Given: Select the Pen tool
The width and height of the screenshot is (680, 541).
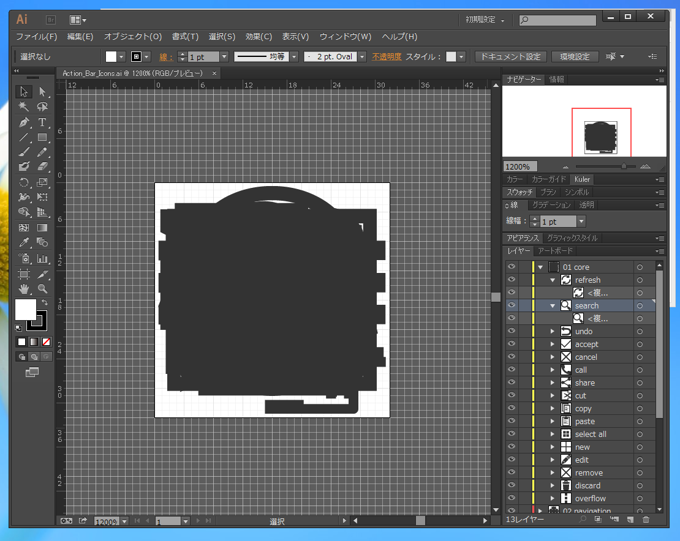Looking at the screenshot, I should pos(23,122).
